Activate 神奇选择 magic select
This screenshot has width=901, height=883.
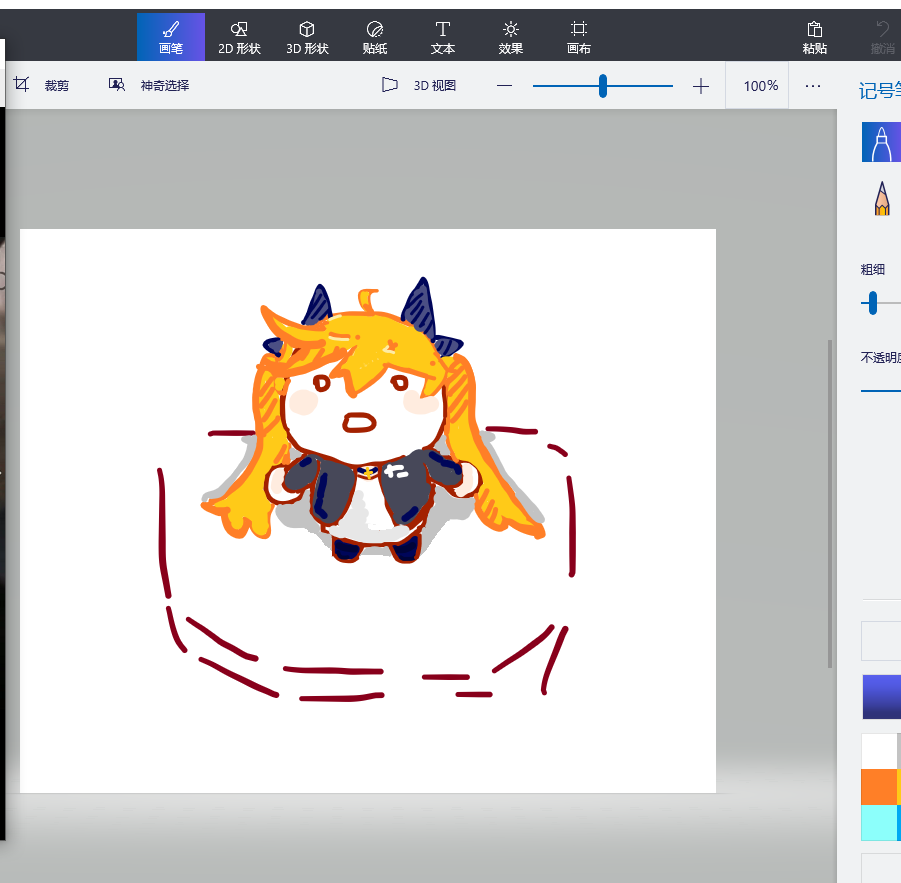149,86
